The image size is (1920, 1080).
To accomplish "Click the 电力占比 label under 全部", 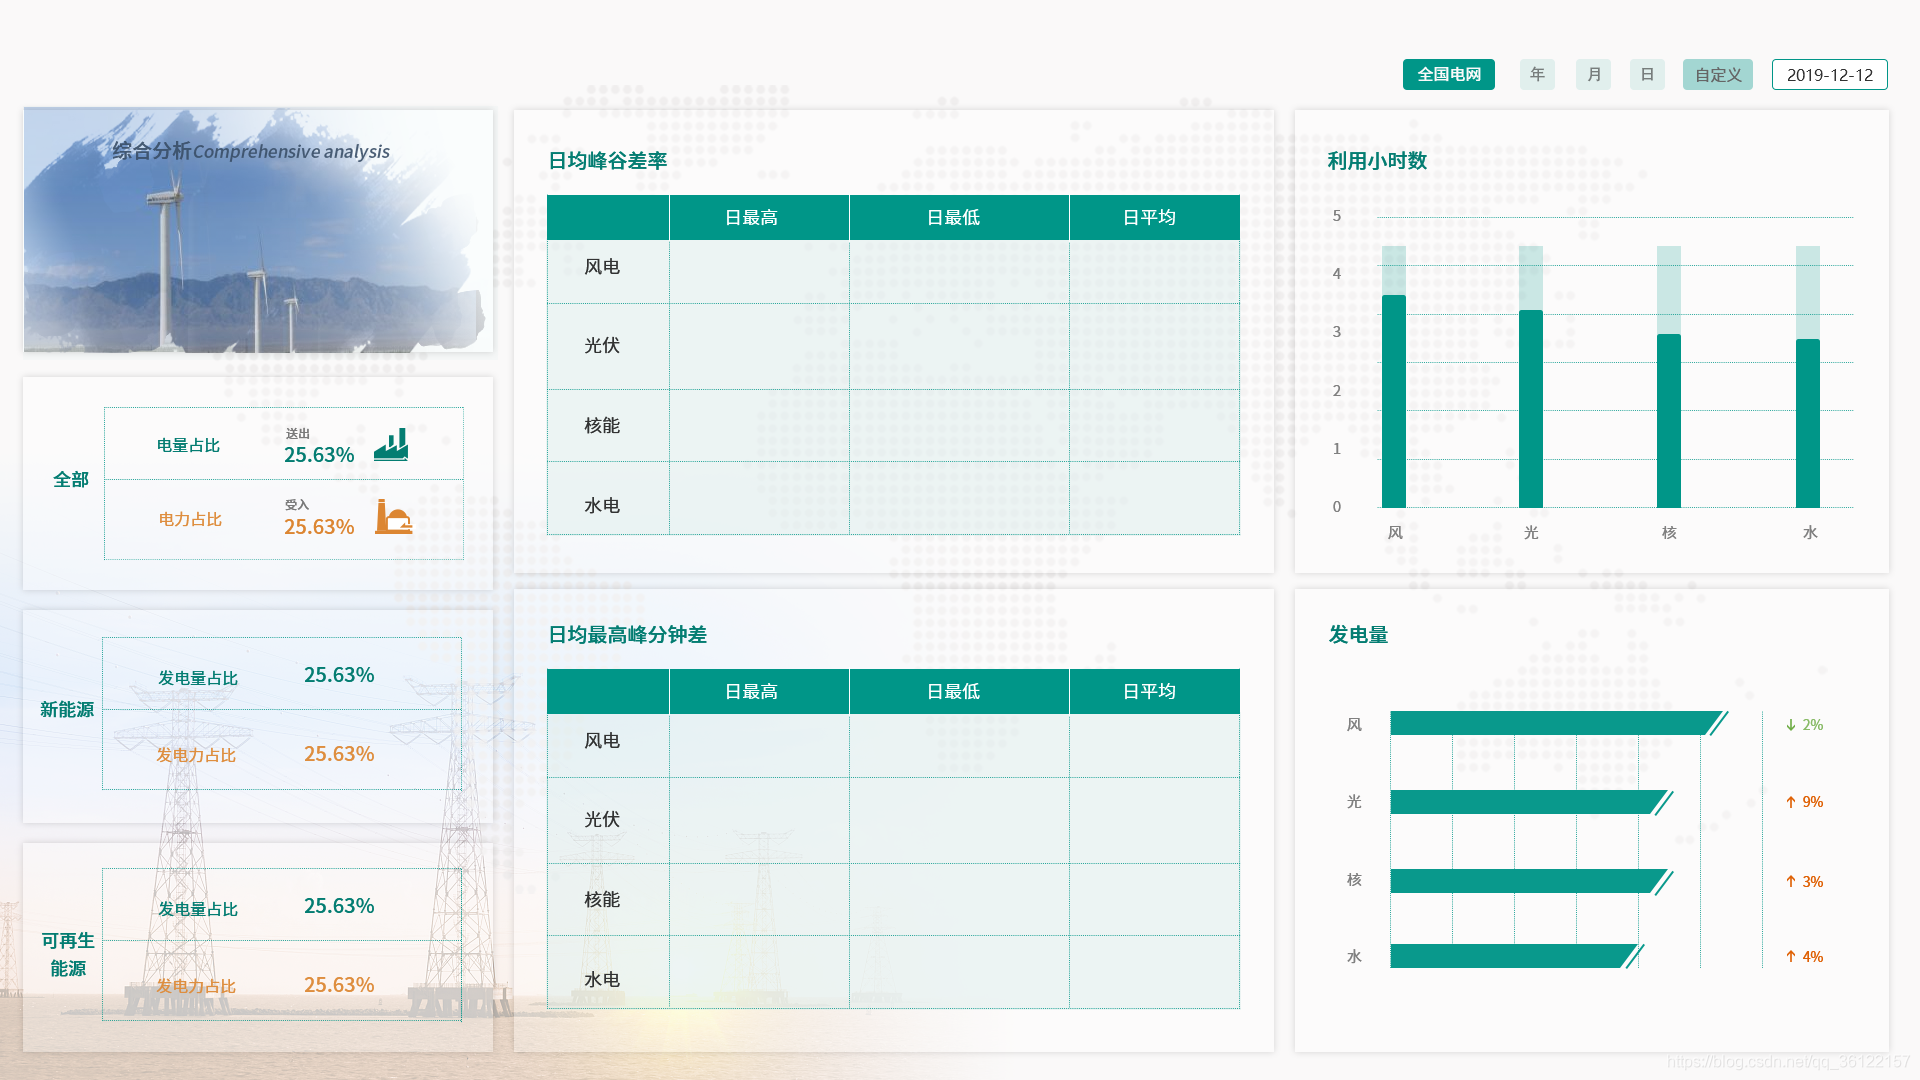I will coord(190,519).
